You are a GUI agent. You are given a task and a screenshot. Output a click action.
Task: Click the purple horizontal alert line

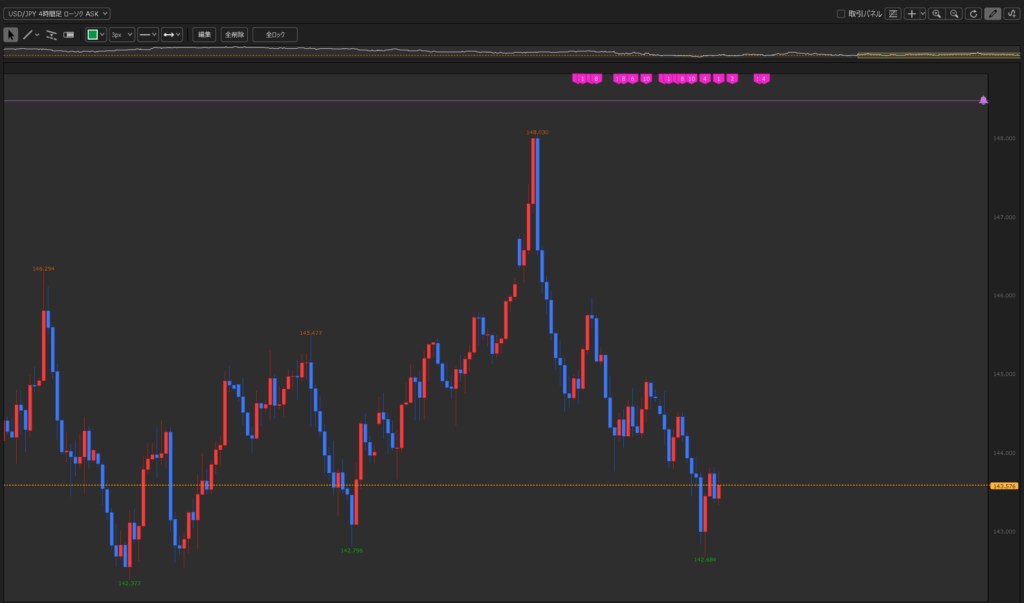pyautogui.click(x=491, y=101)
